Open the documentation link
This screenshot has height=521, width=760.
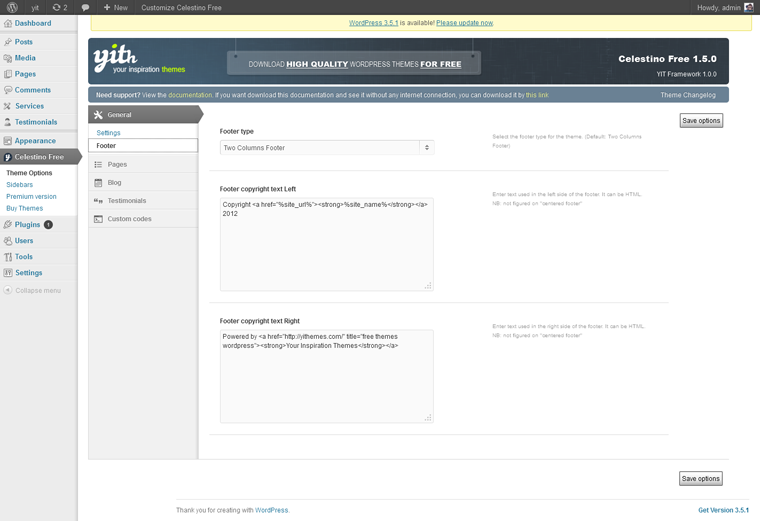click(190, 95)
